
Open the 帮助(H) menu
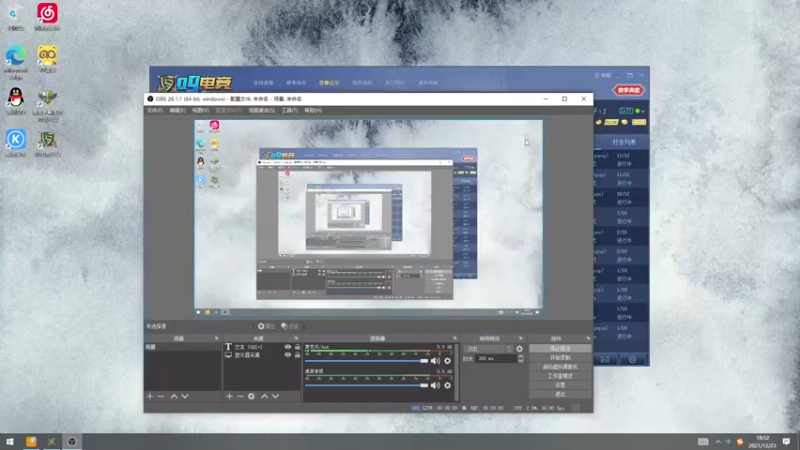pos(313,110)
